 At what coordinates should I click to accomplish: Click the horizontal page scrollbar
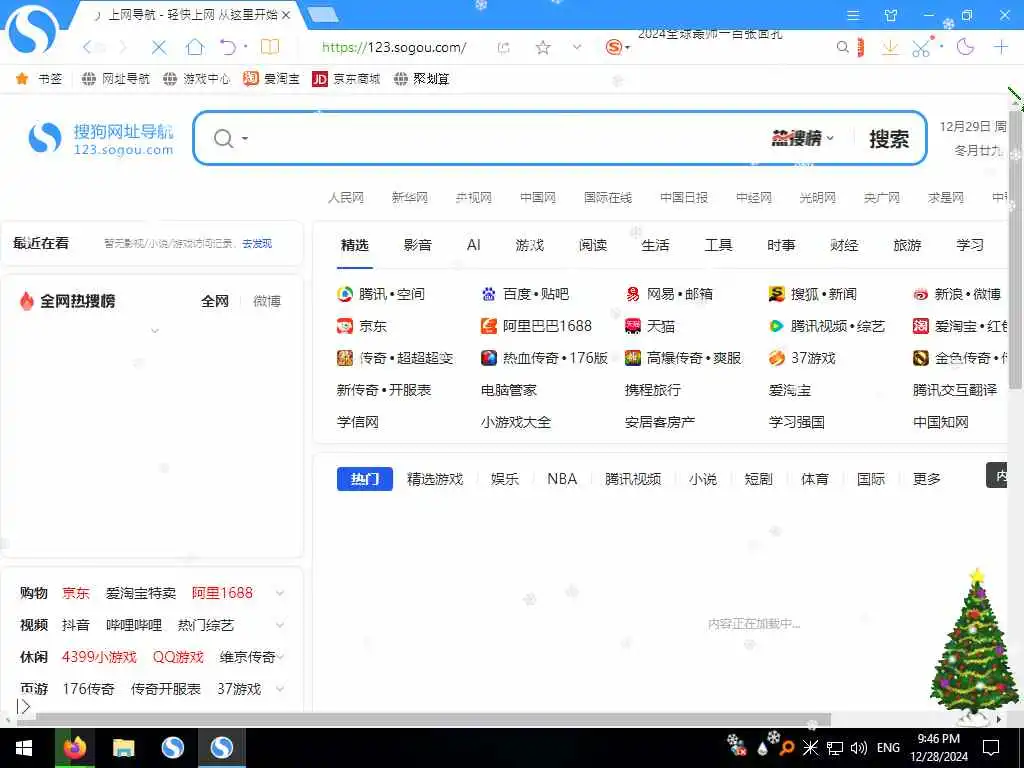[432, 720]
